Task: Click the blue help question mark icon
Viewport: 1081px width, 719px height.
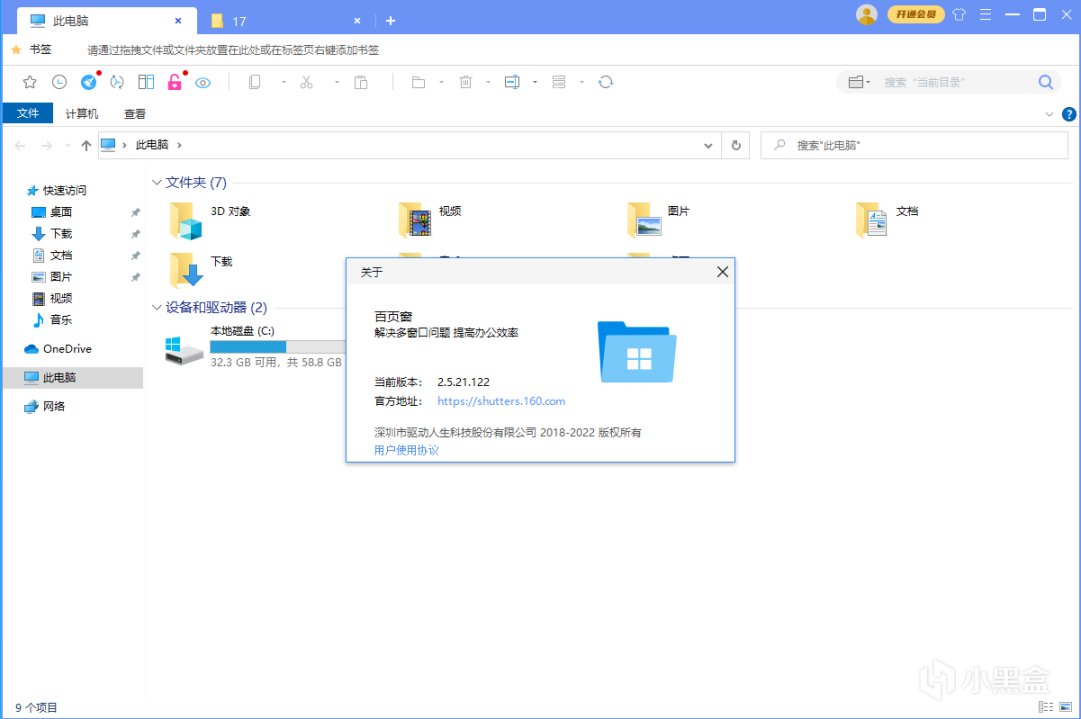Action: point(1069,114)
